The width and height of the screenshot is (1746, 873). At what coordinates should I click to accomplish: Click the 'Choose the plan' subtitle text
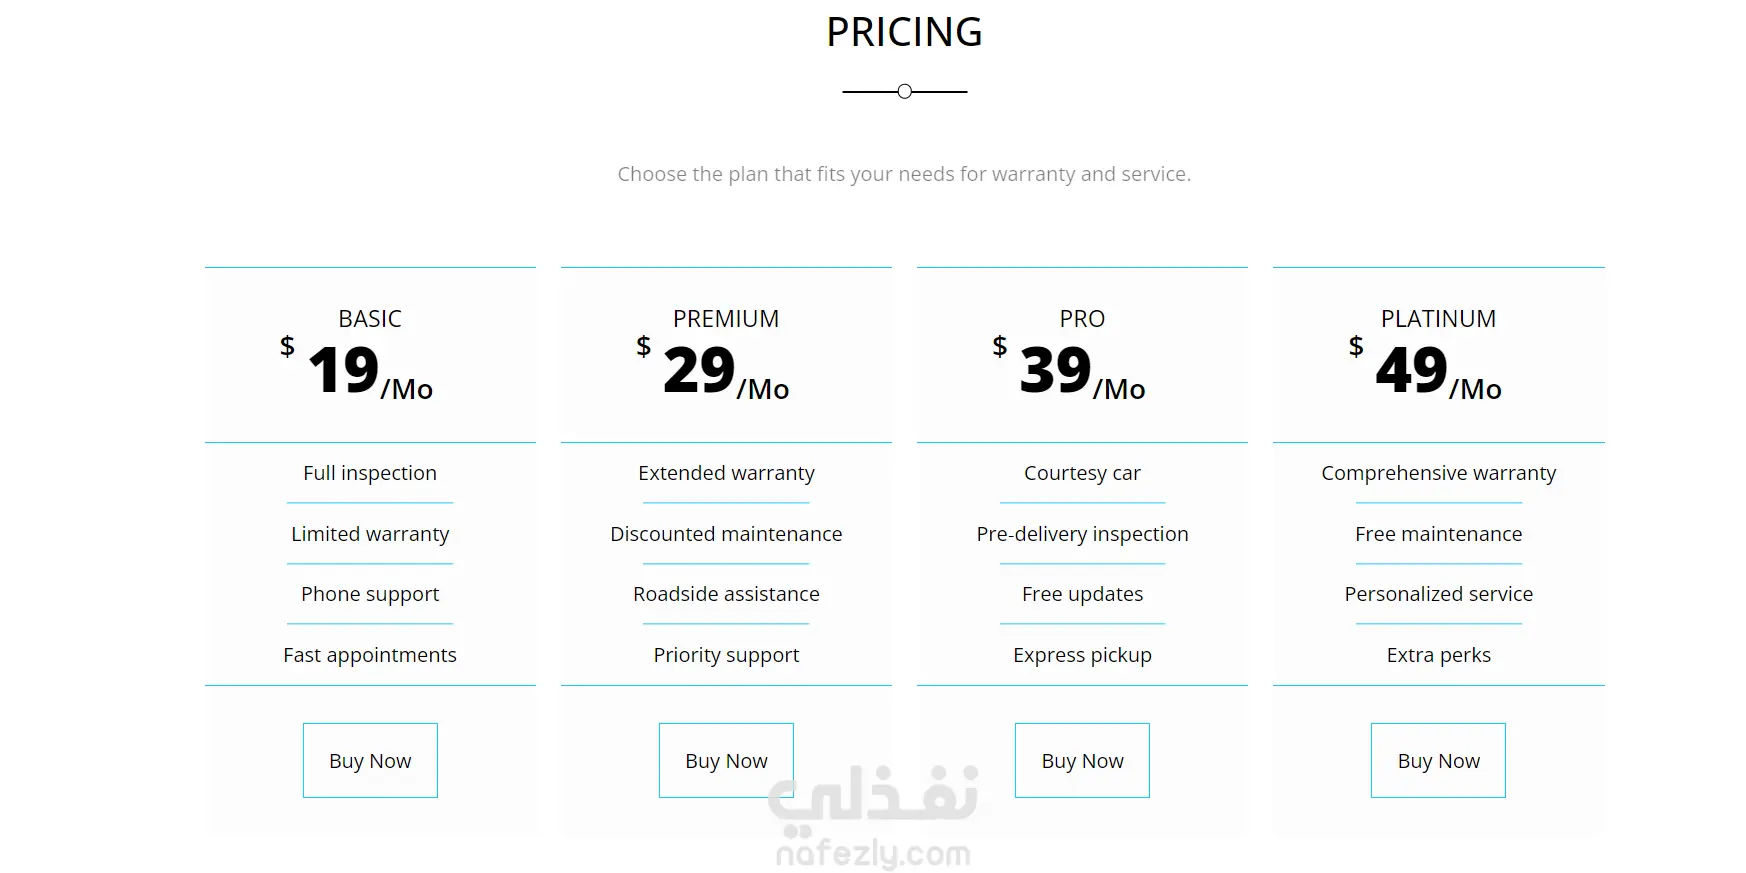[x=904, y=174]
